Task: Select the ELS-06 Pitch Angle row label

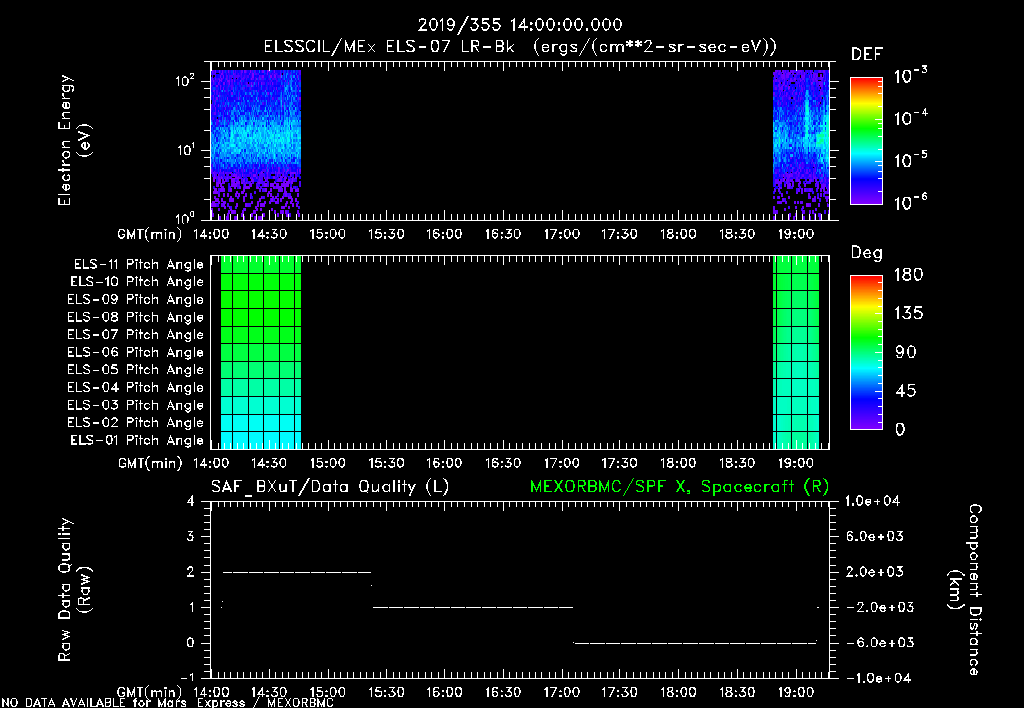Action: point(136,353)
